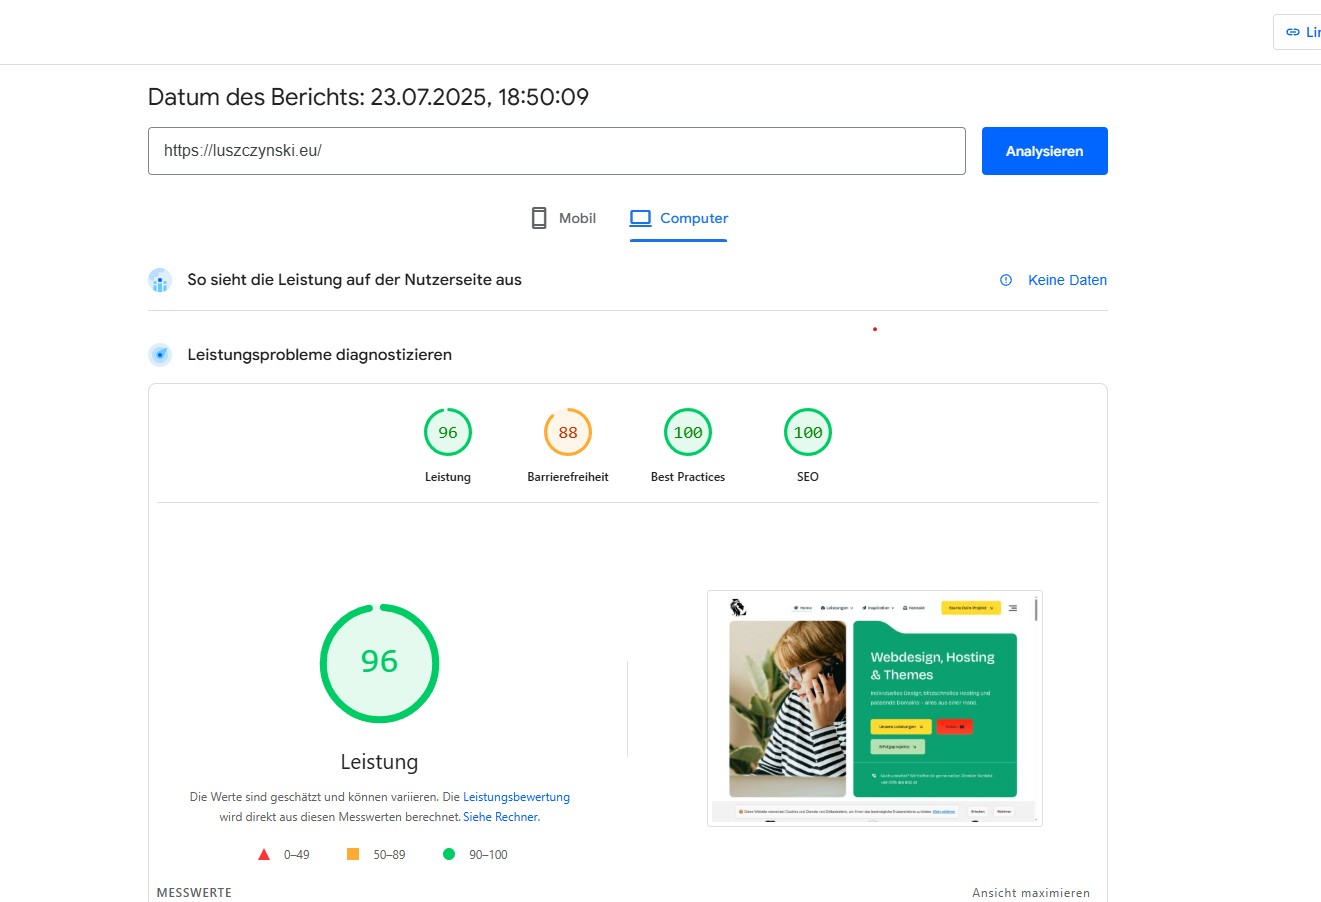Jump to the Leistung score gauge 96
Screen dimensions: 1321x902
point(448,433)
